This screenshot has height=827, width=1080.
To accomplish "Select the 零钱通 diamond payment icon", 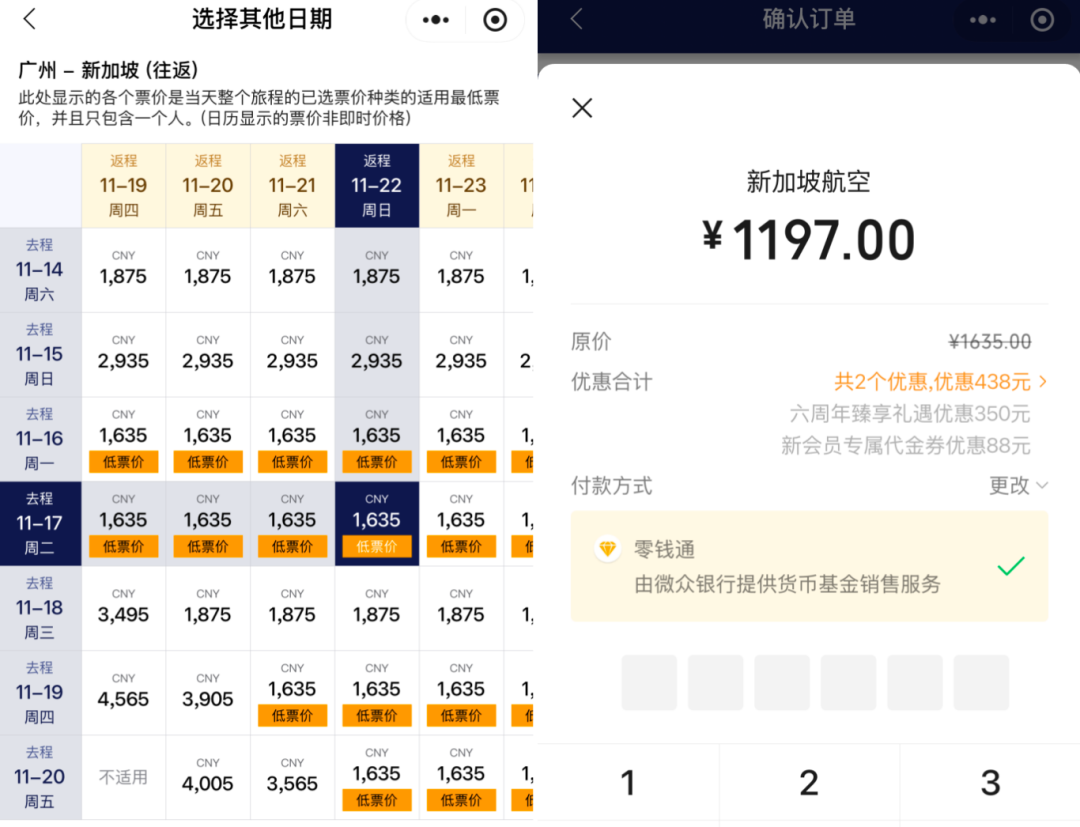I will (608, 549).
